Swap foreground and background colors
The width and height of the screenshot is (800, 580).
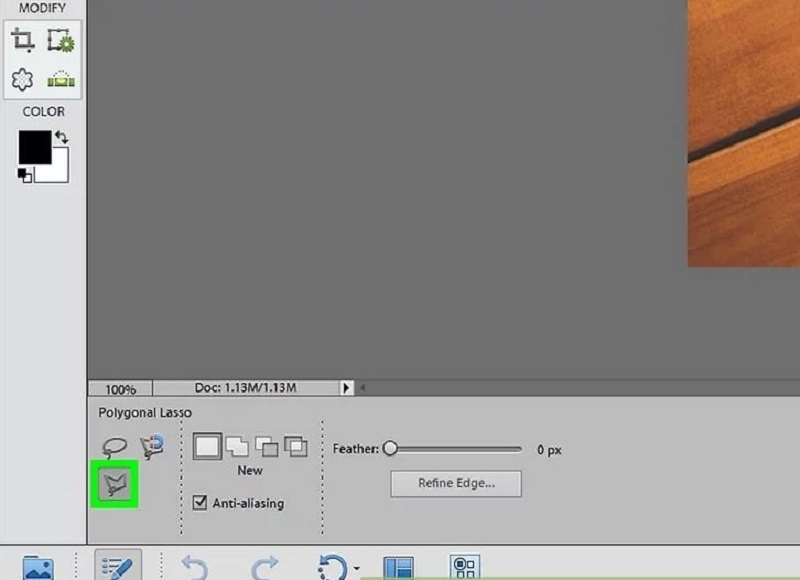[62, 137]
